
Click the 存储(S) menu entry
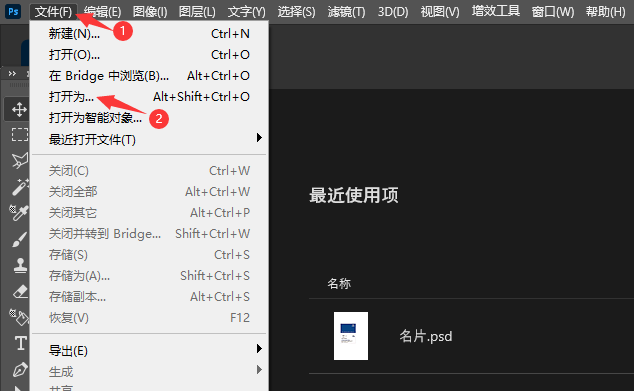149,255
